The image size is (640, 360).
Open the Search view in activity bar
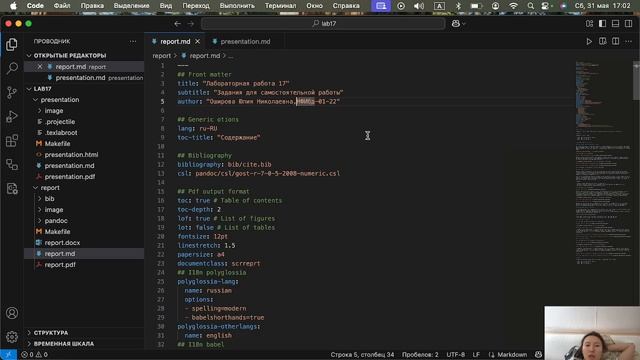click(x=12, y=68)
